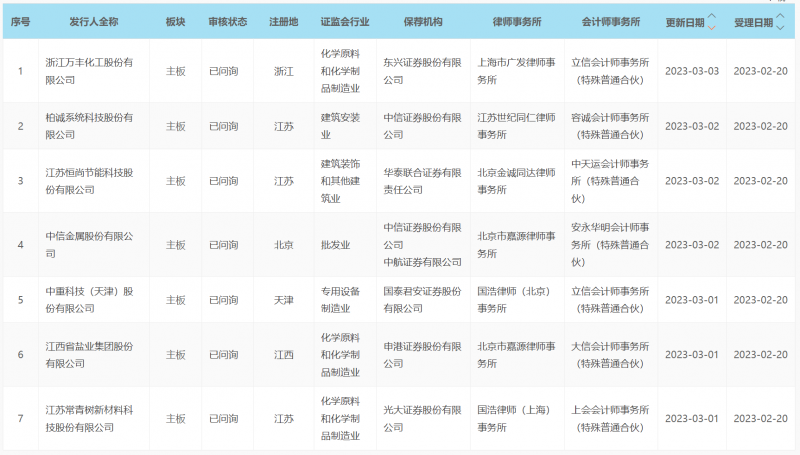Open 江苏恒尚节能科技股份有限公司 issuer entry

click(x=90, y=181)
